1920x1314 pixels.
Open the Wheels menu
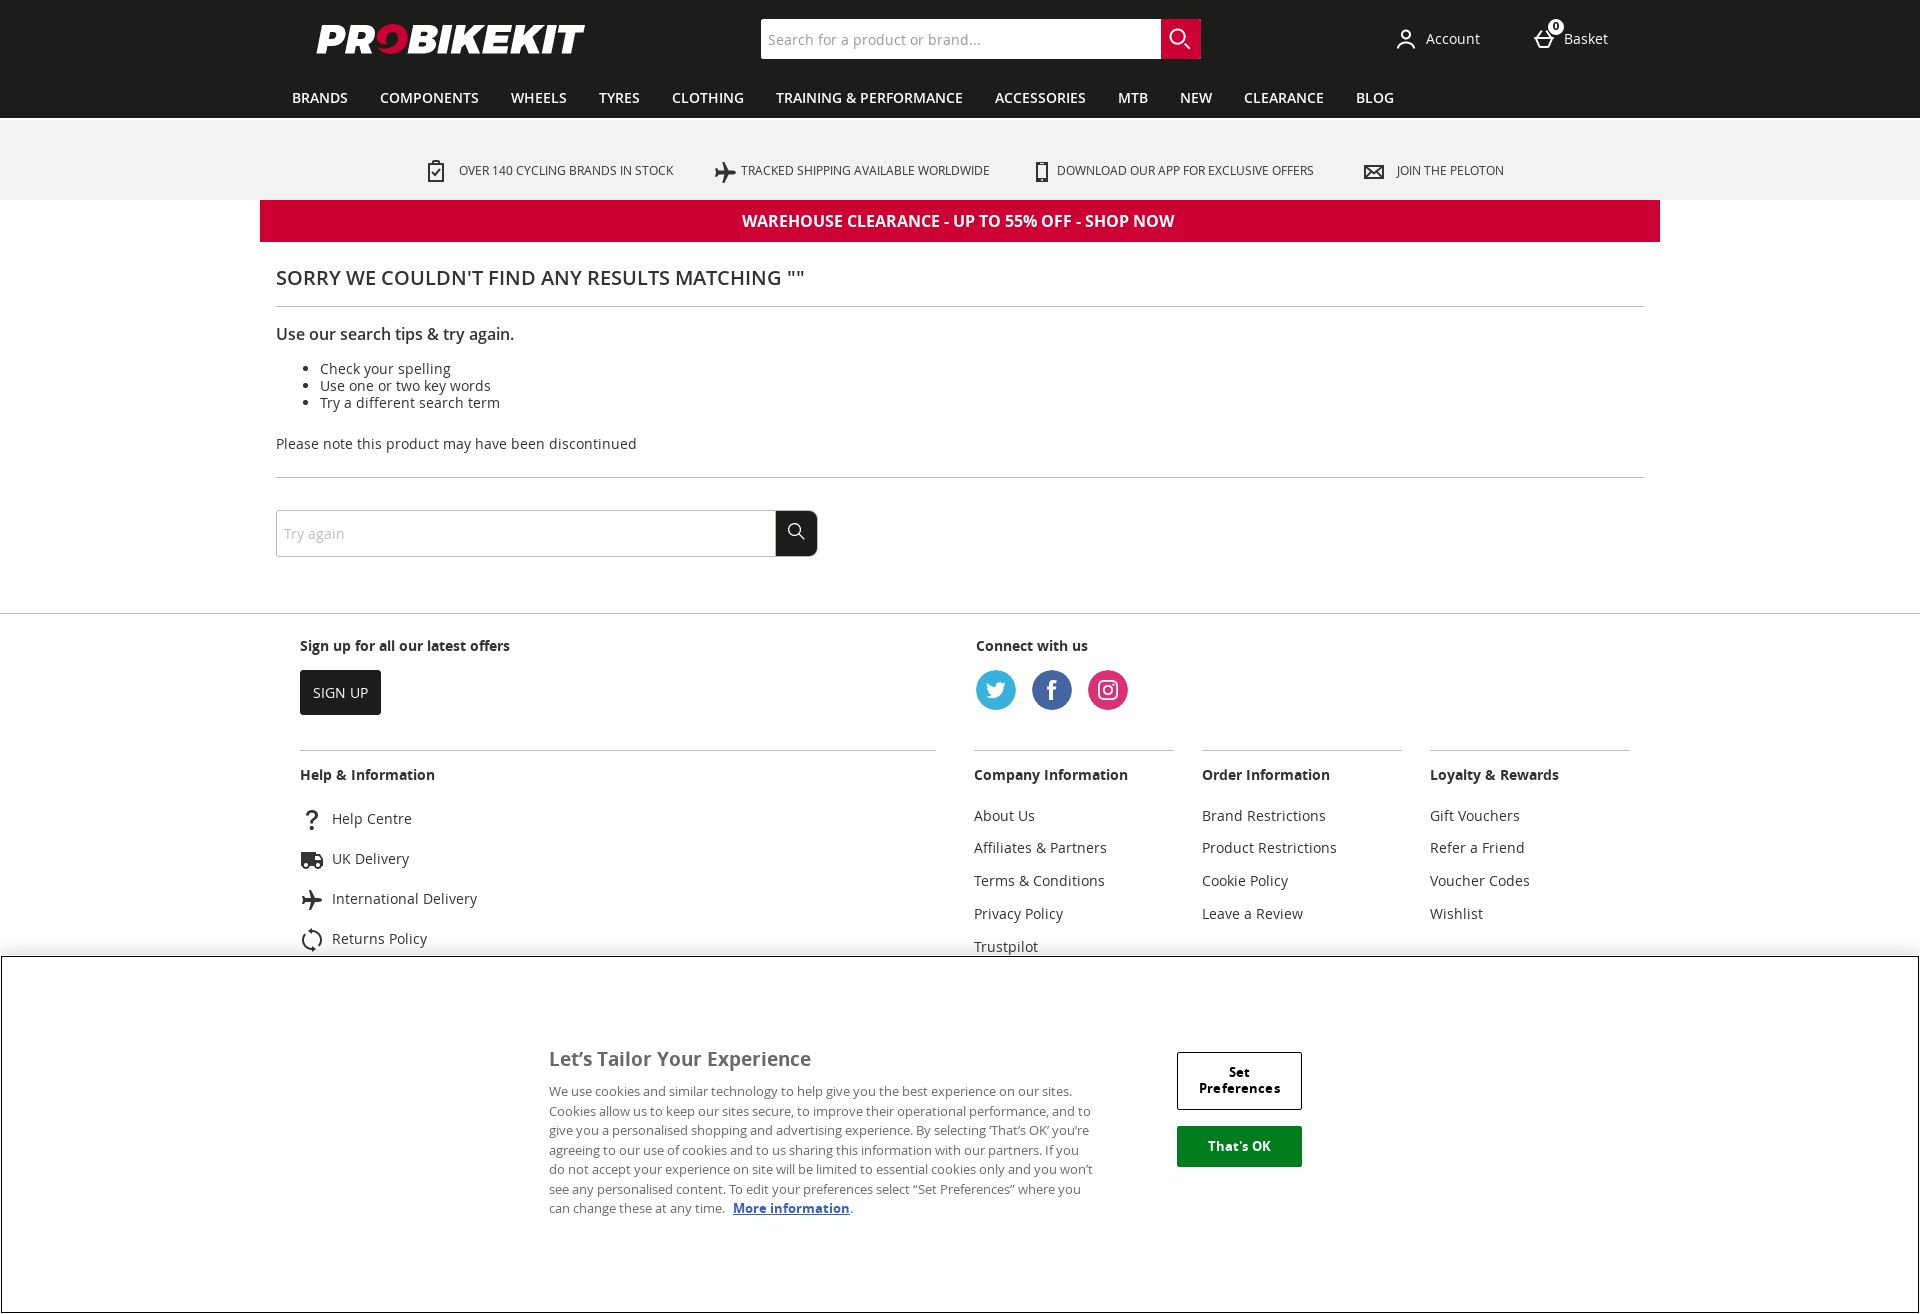539,98
